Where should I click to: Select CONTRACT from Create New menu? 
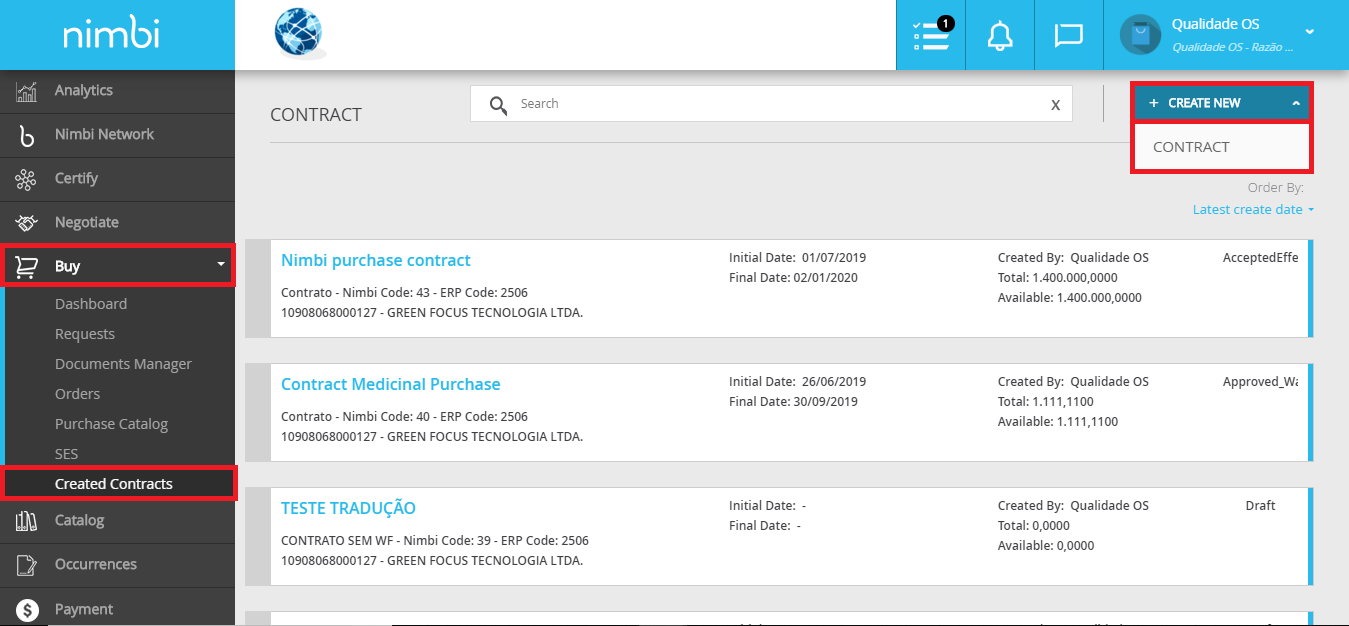[x=1221, y=147]
